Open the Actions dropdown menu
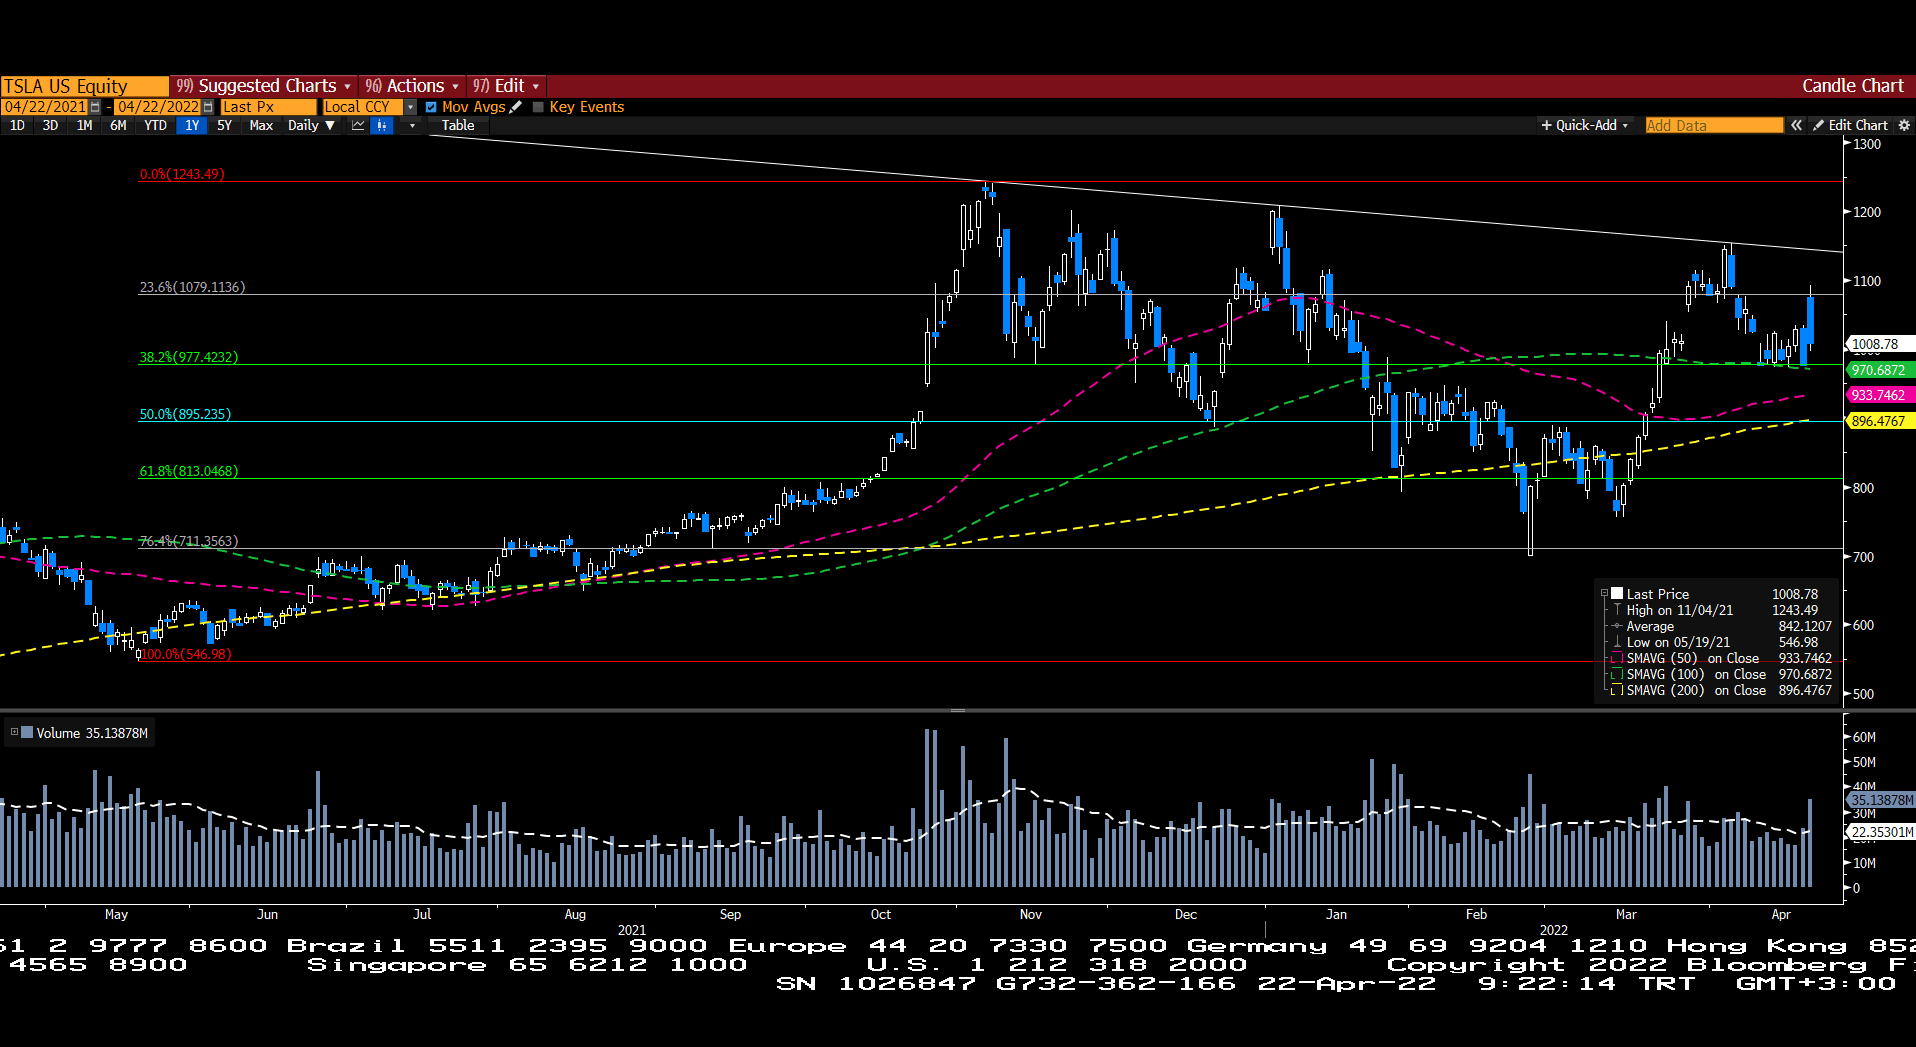Image resolution: width=1916 pixels, height=1047 pixels. [412, 86]
